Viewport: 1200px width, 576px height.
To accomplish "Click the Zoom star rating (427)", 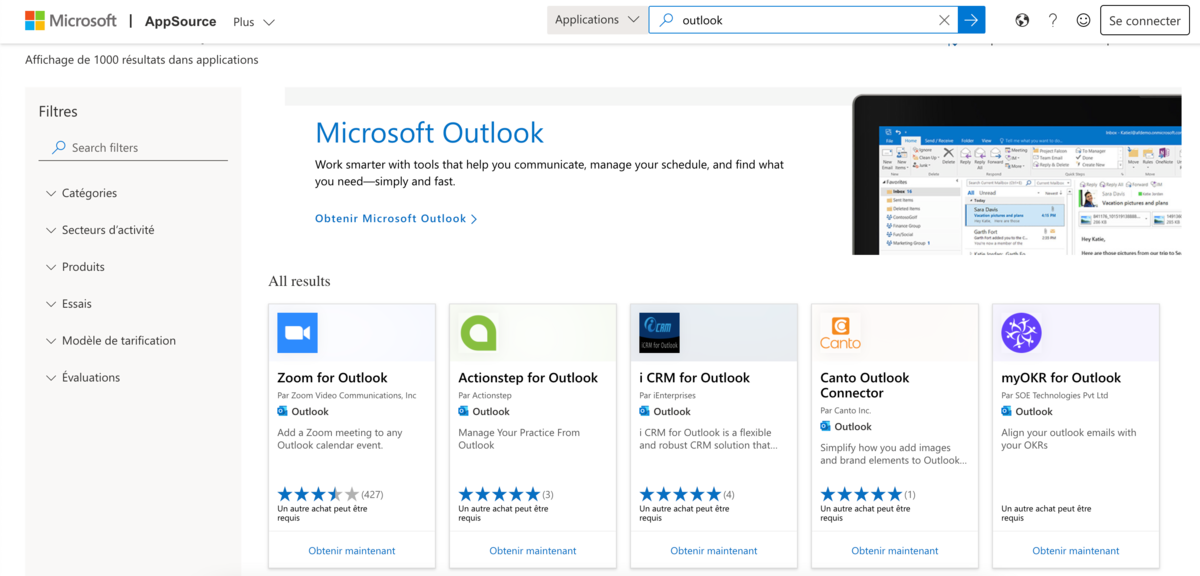I will point(330,494).
